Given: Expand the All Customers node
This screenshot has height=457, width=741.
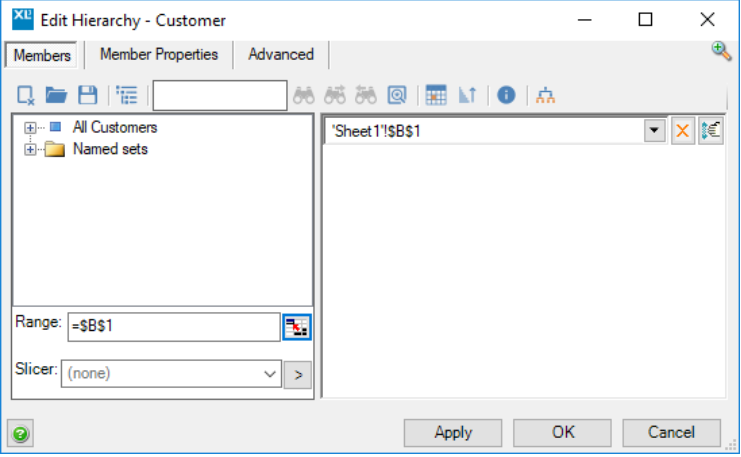Looking at the screenshot, I should click(30, 128).
